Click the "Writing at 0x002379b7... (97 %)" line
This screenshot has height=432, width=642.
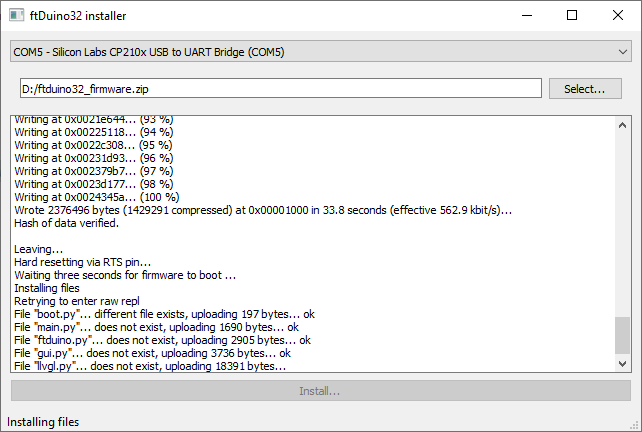(x=94, y=171)
